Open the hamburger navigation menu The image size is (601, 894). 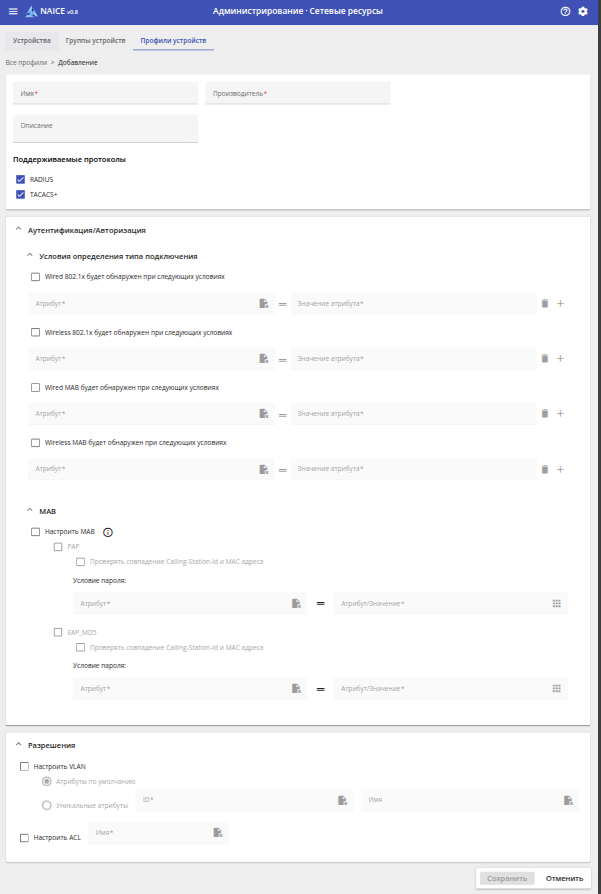coord(13,11)
